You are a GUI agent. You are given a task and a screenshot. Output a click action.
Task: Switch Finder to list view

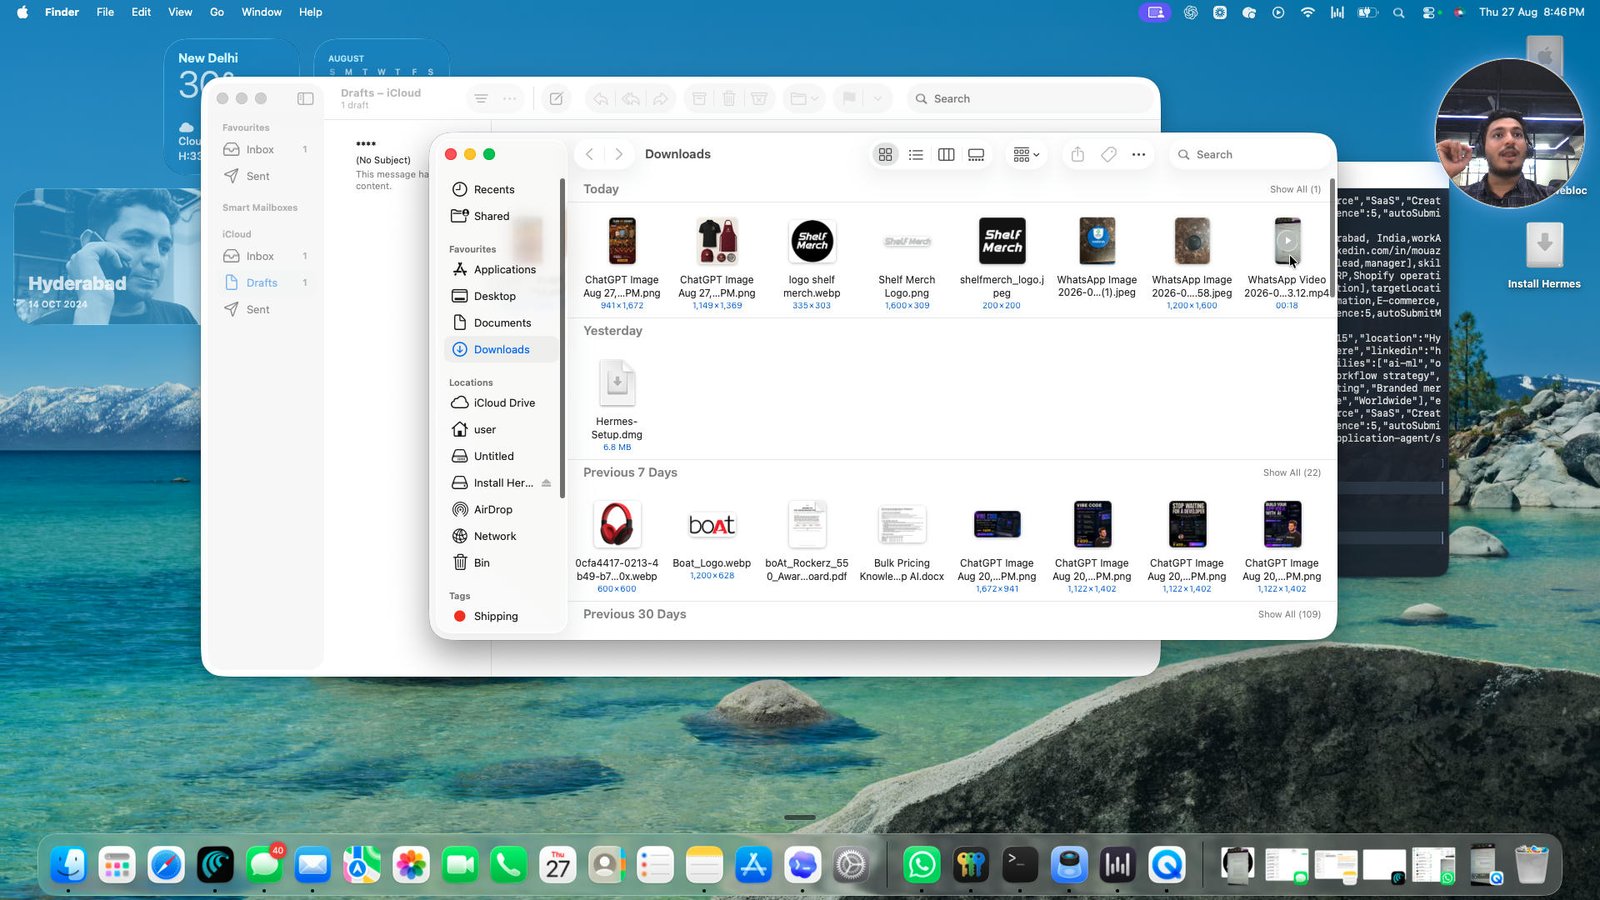916,154
